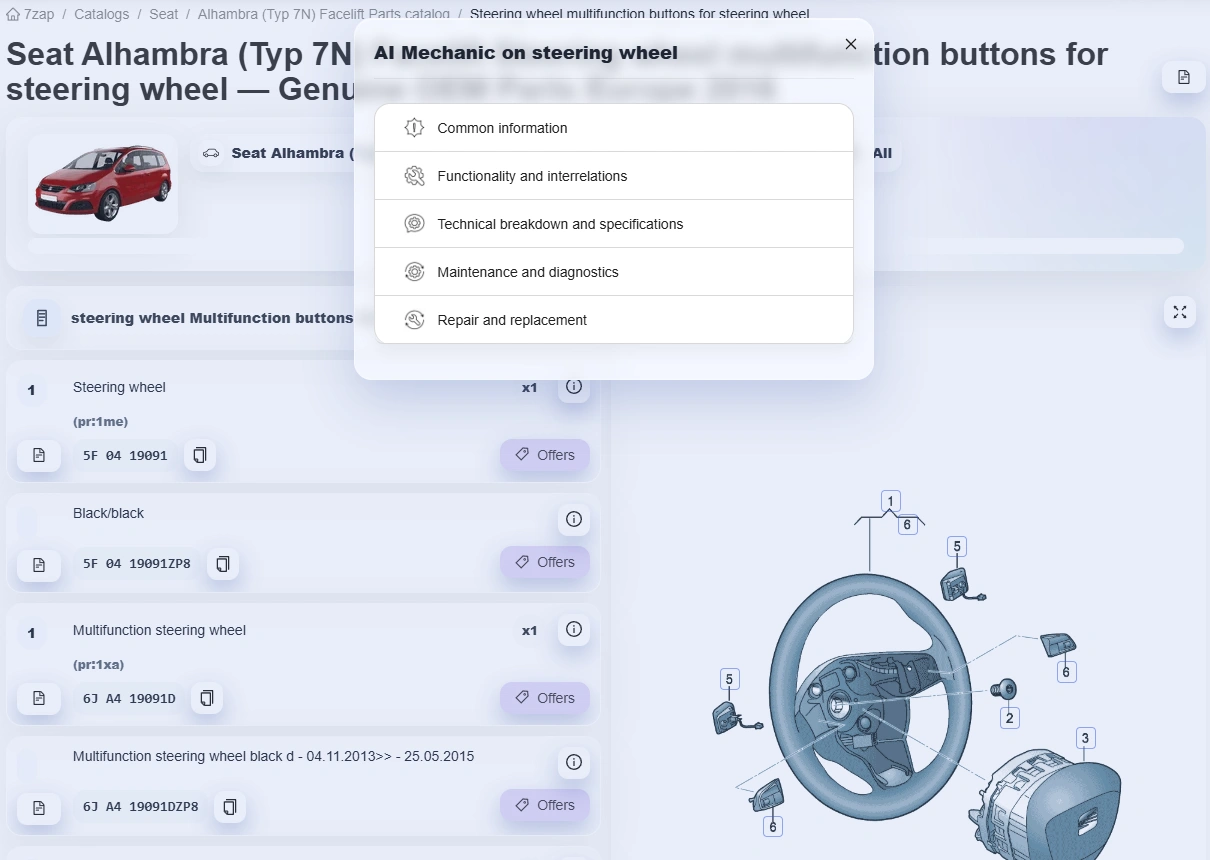The height and width of the screenshot is (860, 1210).
Task: Click the red Seat Alhambra thumbnail
Action: pyautogui.click(x=103, y=184)
